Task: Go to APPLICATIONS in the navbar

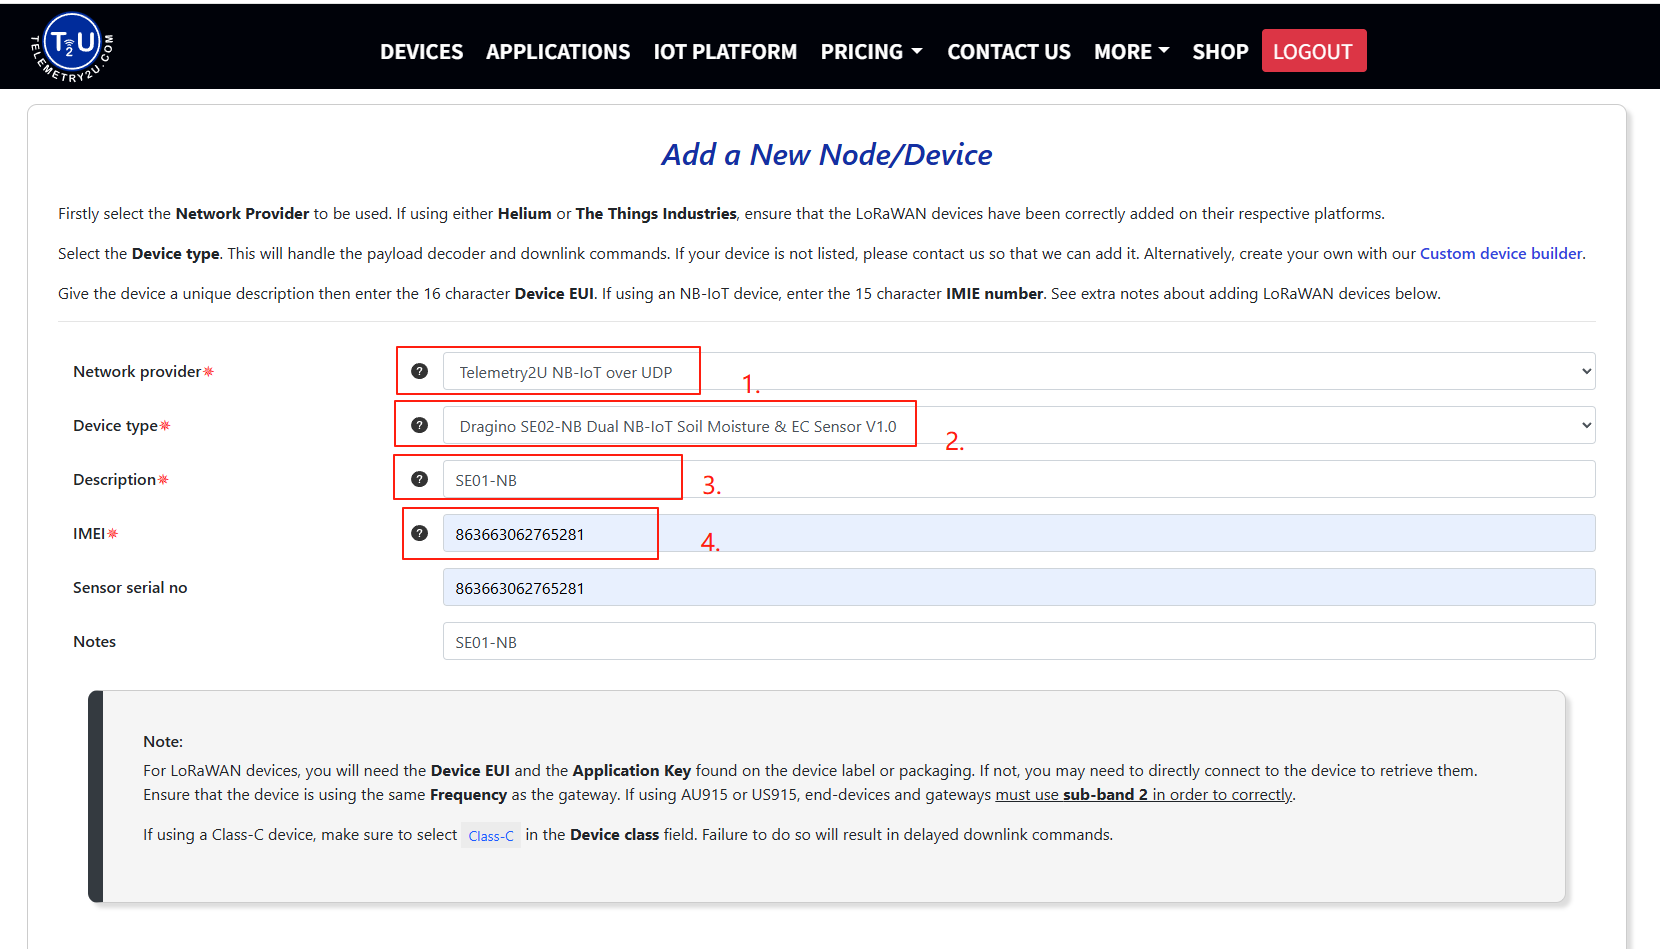Action: 558,51
